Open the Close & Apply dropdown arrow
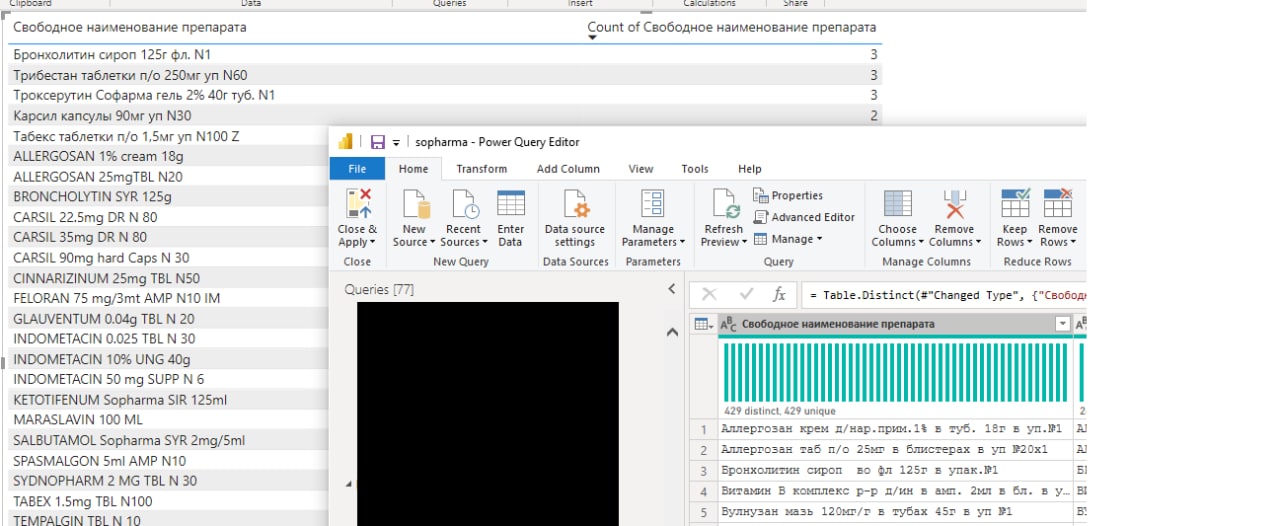Screen dimensions: 1280x526 point(373,243)
